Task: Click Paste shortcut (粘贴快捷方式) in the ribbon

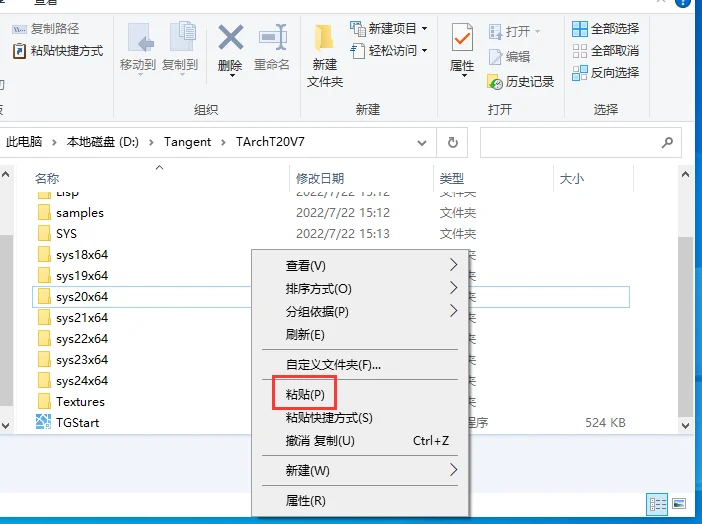Action: 58,51
